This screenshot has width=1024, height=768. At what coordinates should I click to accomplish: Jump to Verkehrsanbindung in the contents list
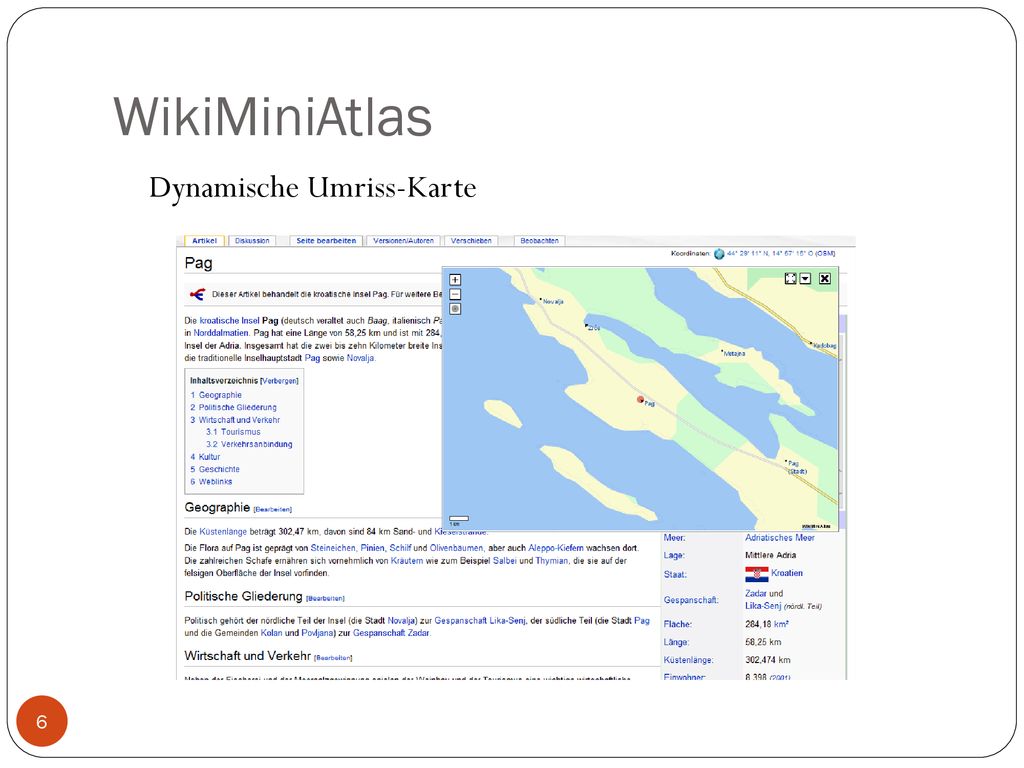[x=257, y=445]
